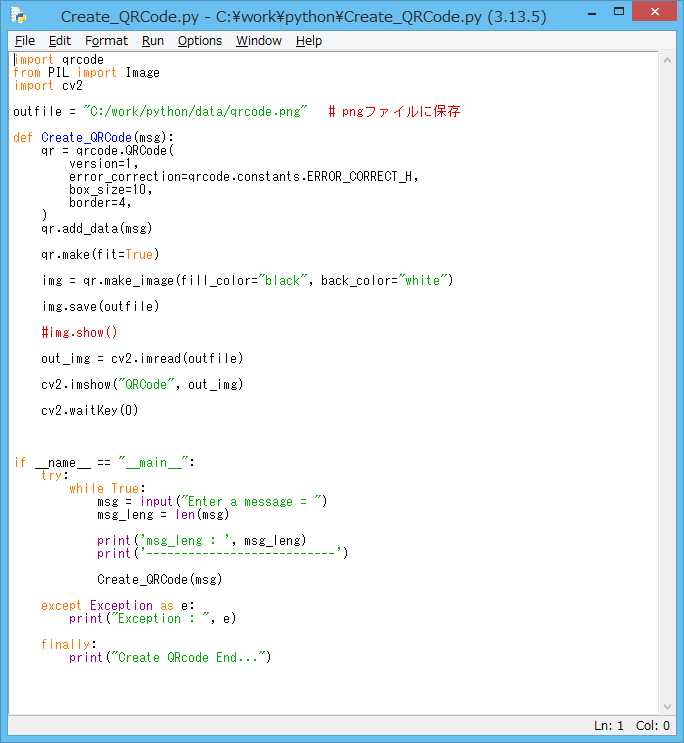The height and width of the screenshot is (743, 684).
Task: Open the File menu
Action: [25, 40]
